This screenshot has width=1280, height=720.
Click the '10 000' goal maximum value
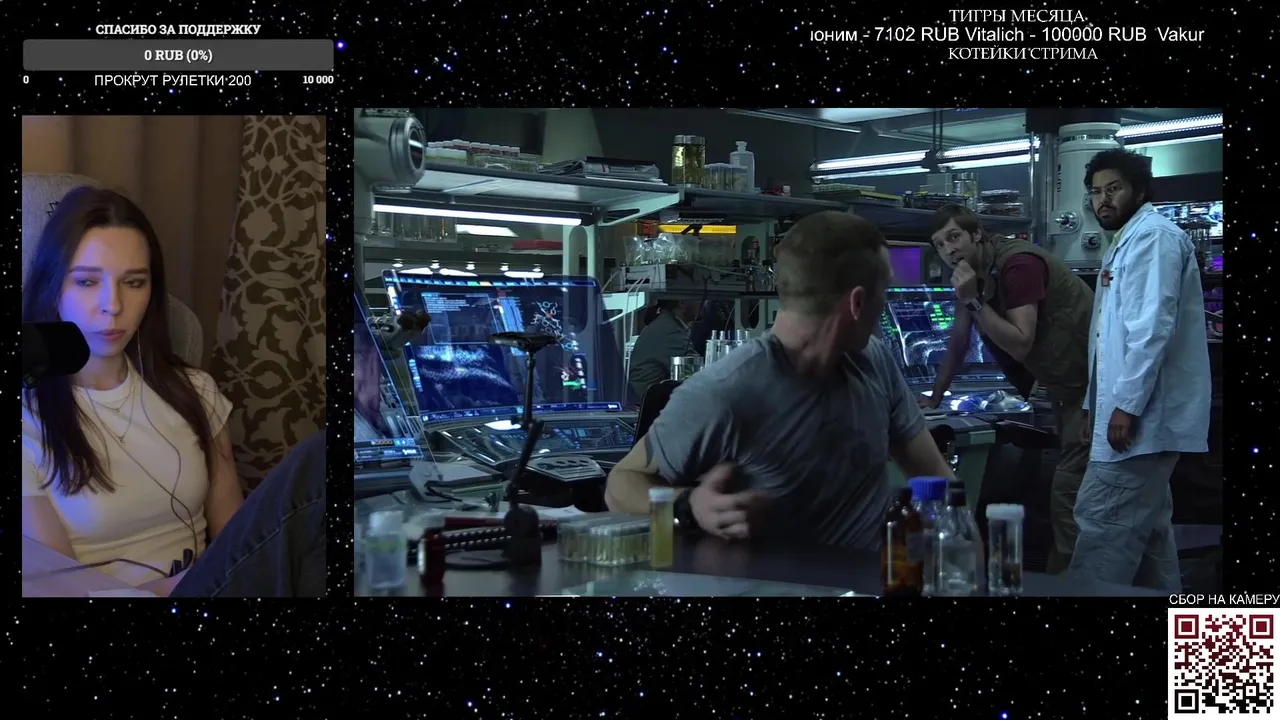click(x=318, y=80)
